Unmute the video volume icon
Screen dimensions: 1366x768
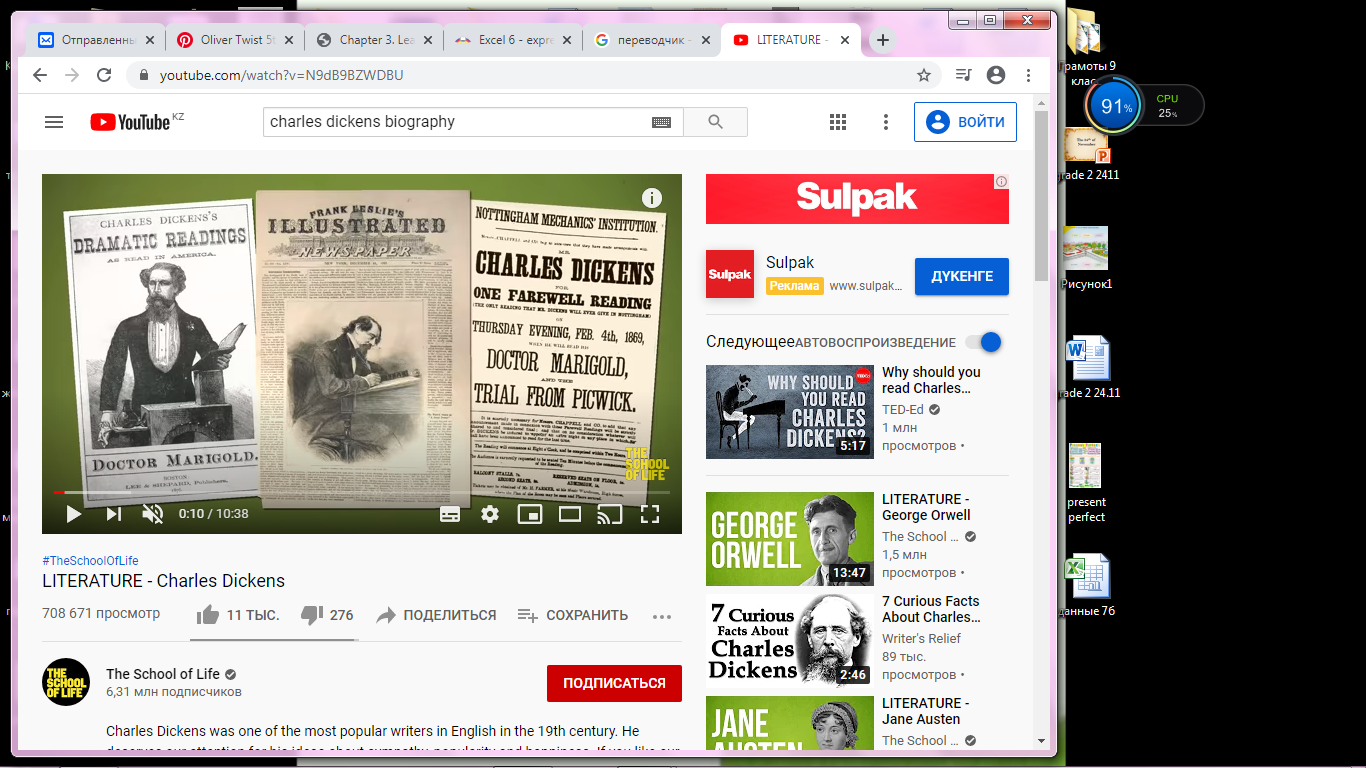[152, 514]
